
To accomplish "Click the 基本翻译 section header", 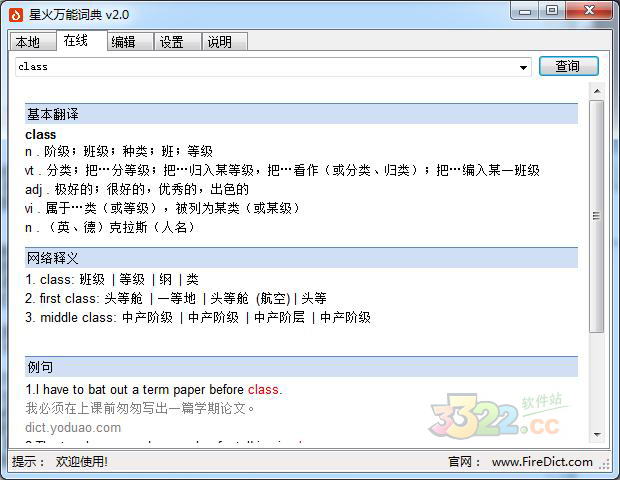I will coord(301,114).
